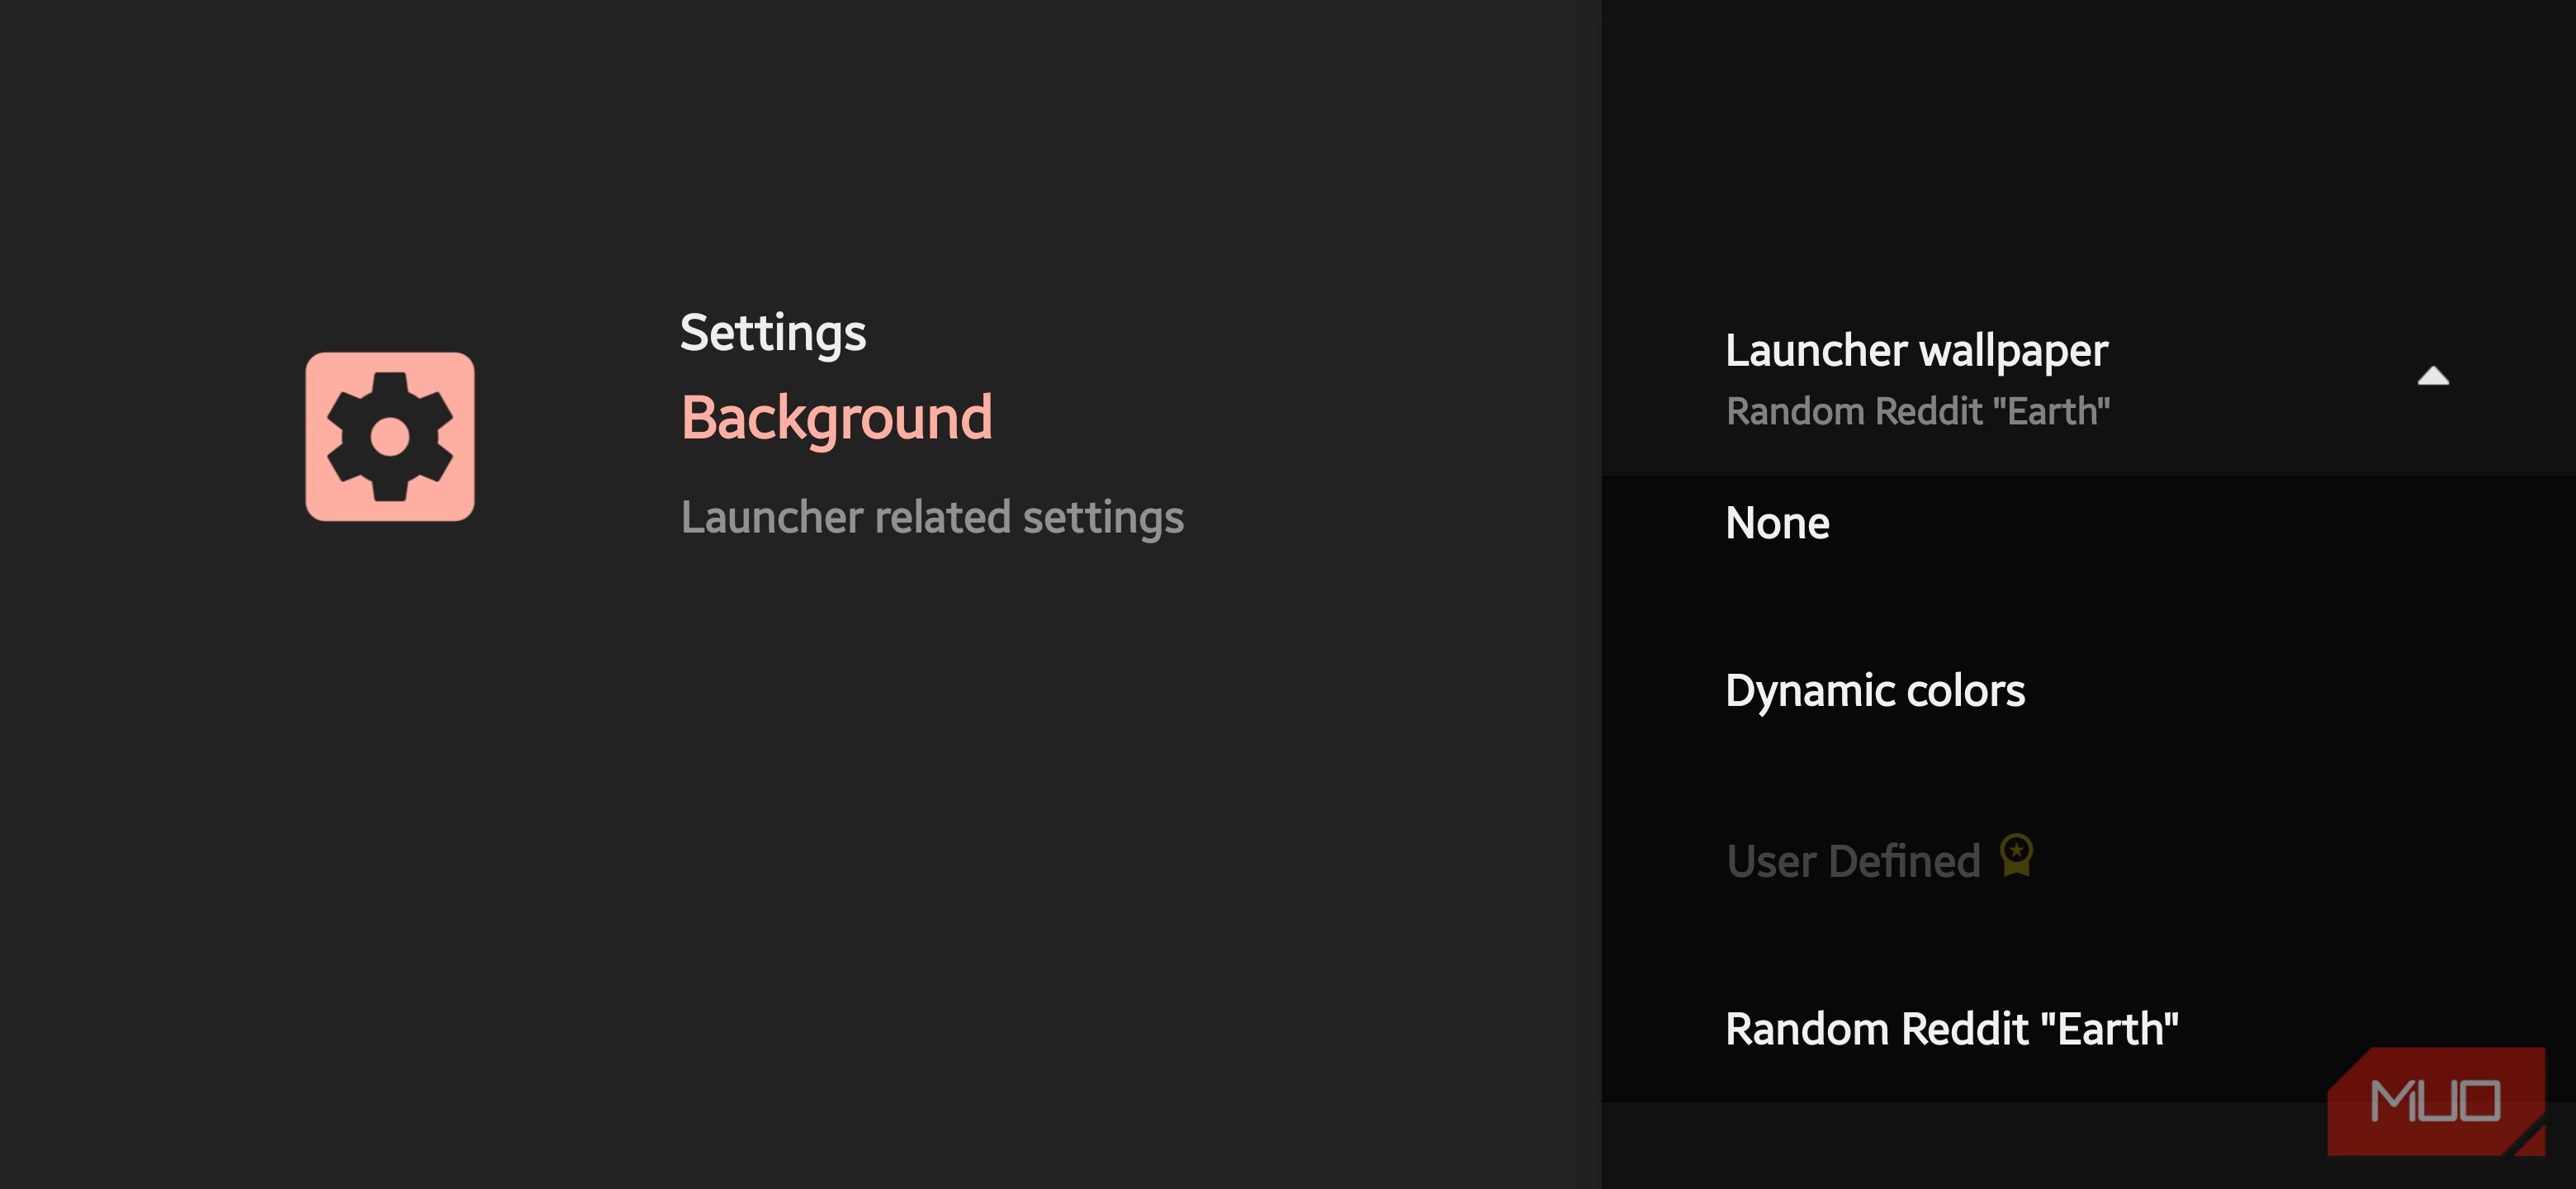
Task: Click the Background heading
Action: tap(836, 418)
